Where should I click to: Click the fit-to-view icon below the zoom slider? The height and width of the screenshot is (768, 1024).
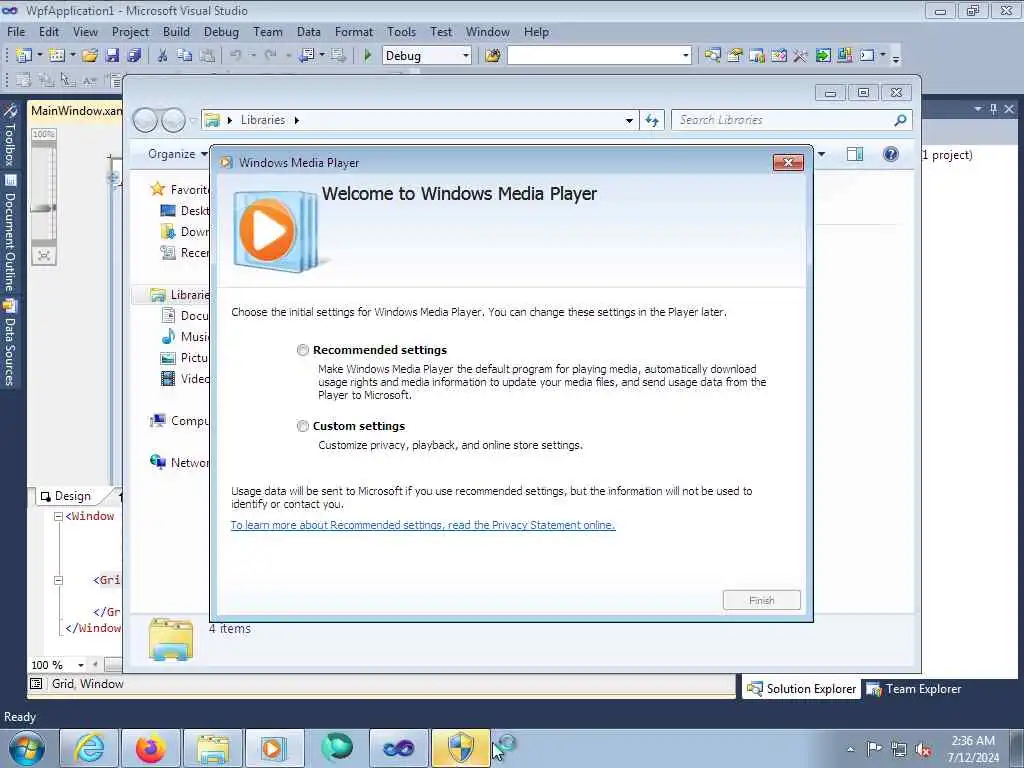tap(44, 255)
